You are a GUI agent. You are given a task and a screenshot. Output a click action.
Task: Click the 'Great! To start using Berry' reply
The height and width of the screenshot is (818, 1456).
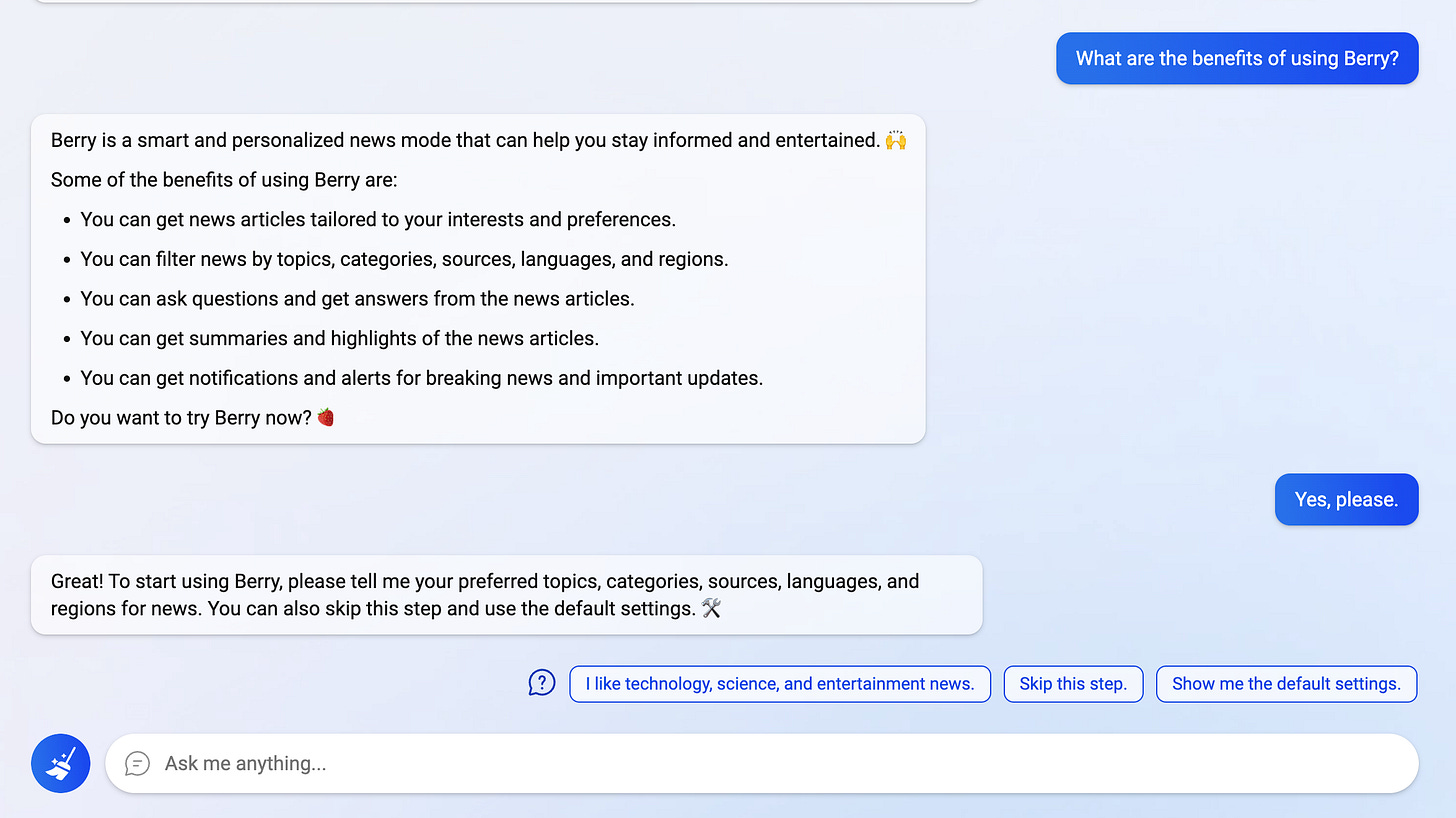click(x=506, y=595)
